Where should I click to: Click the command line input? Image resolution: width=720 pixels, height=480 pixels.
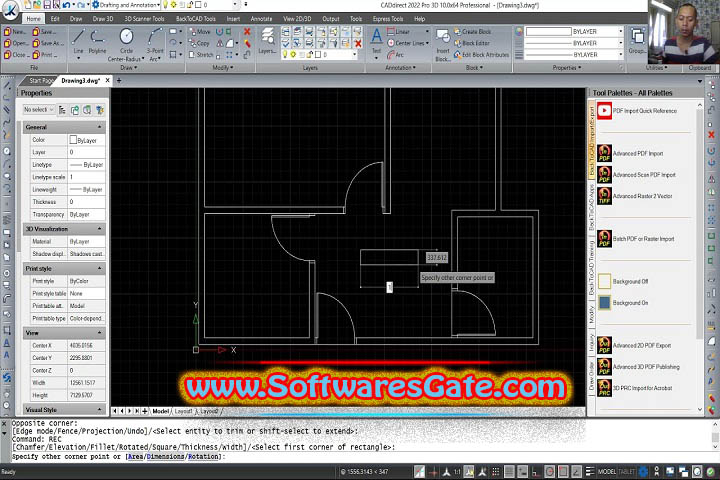360,457
